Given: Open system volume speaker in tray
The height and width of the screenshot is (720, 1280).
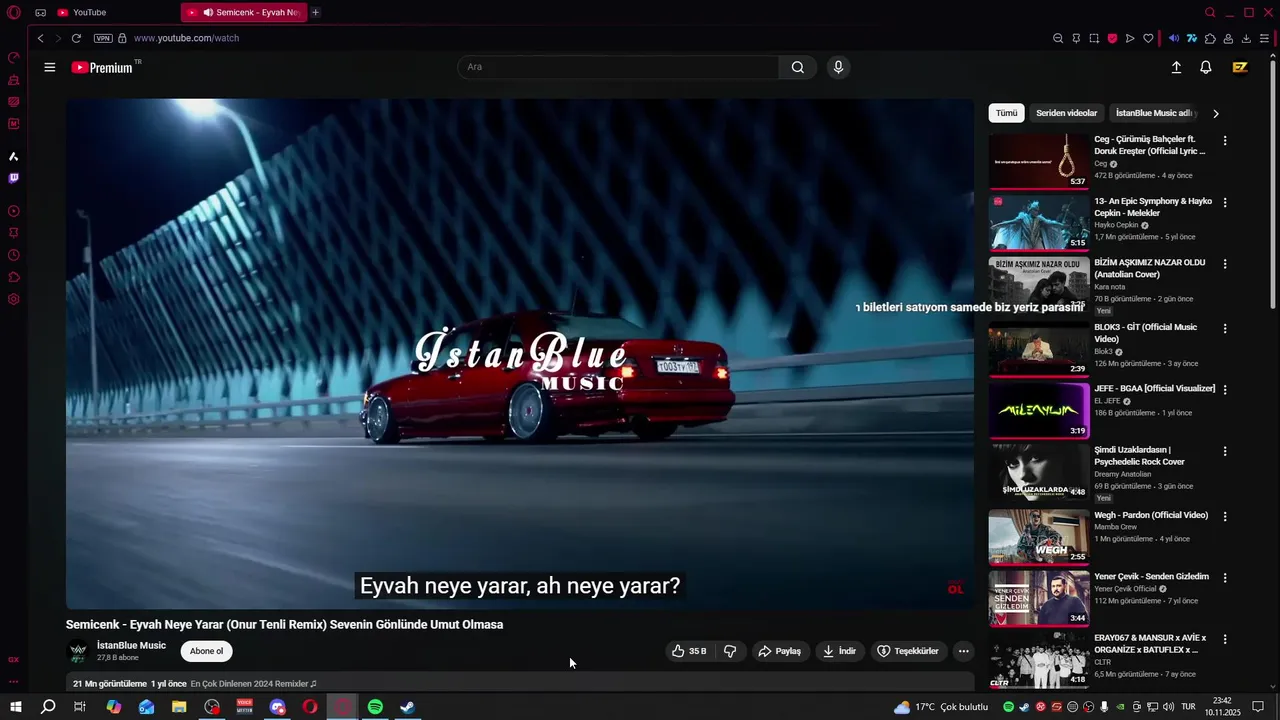Looking at the screenshot, I should (1170, 707).
